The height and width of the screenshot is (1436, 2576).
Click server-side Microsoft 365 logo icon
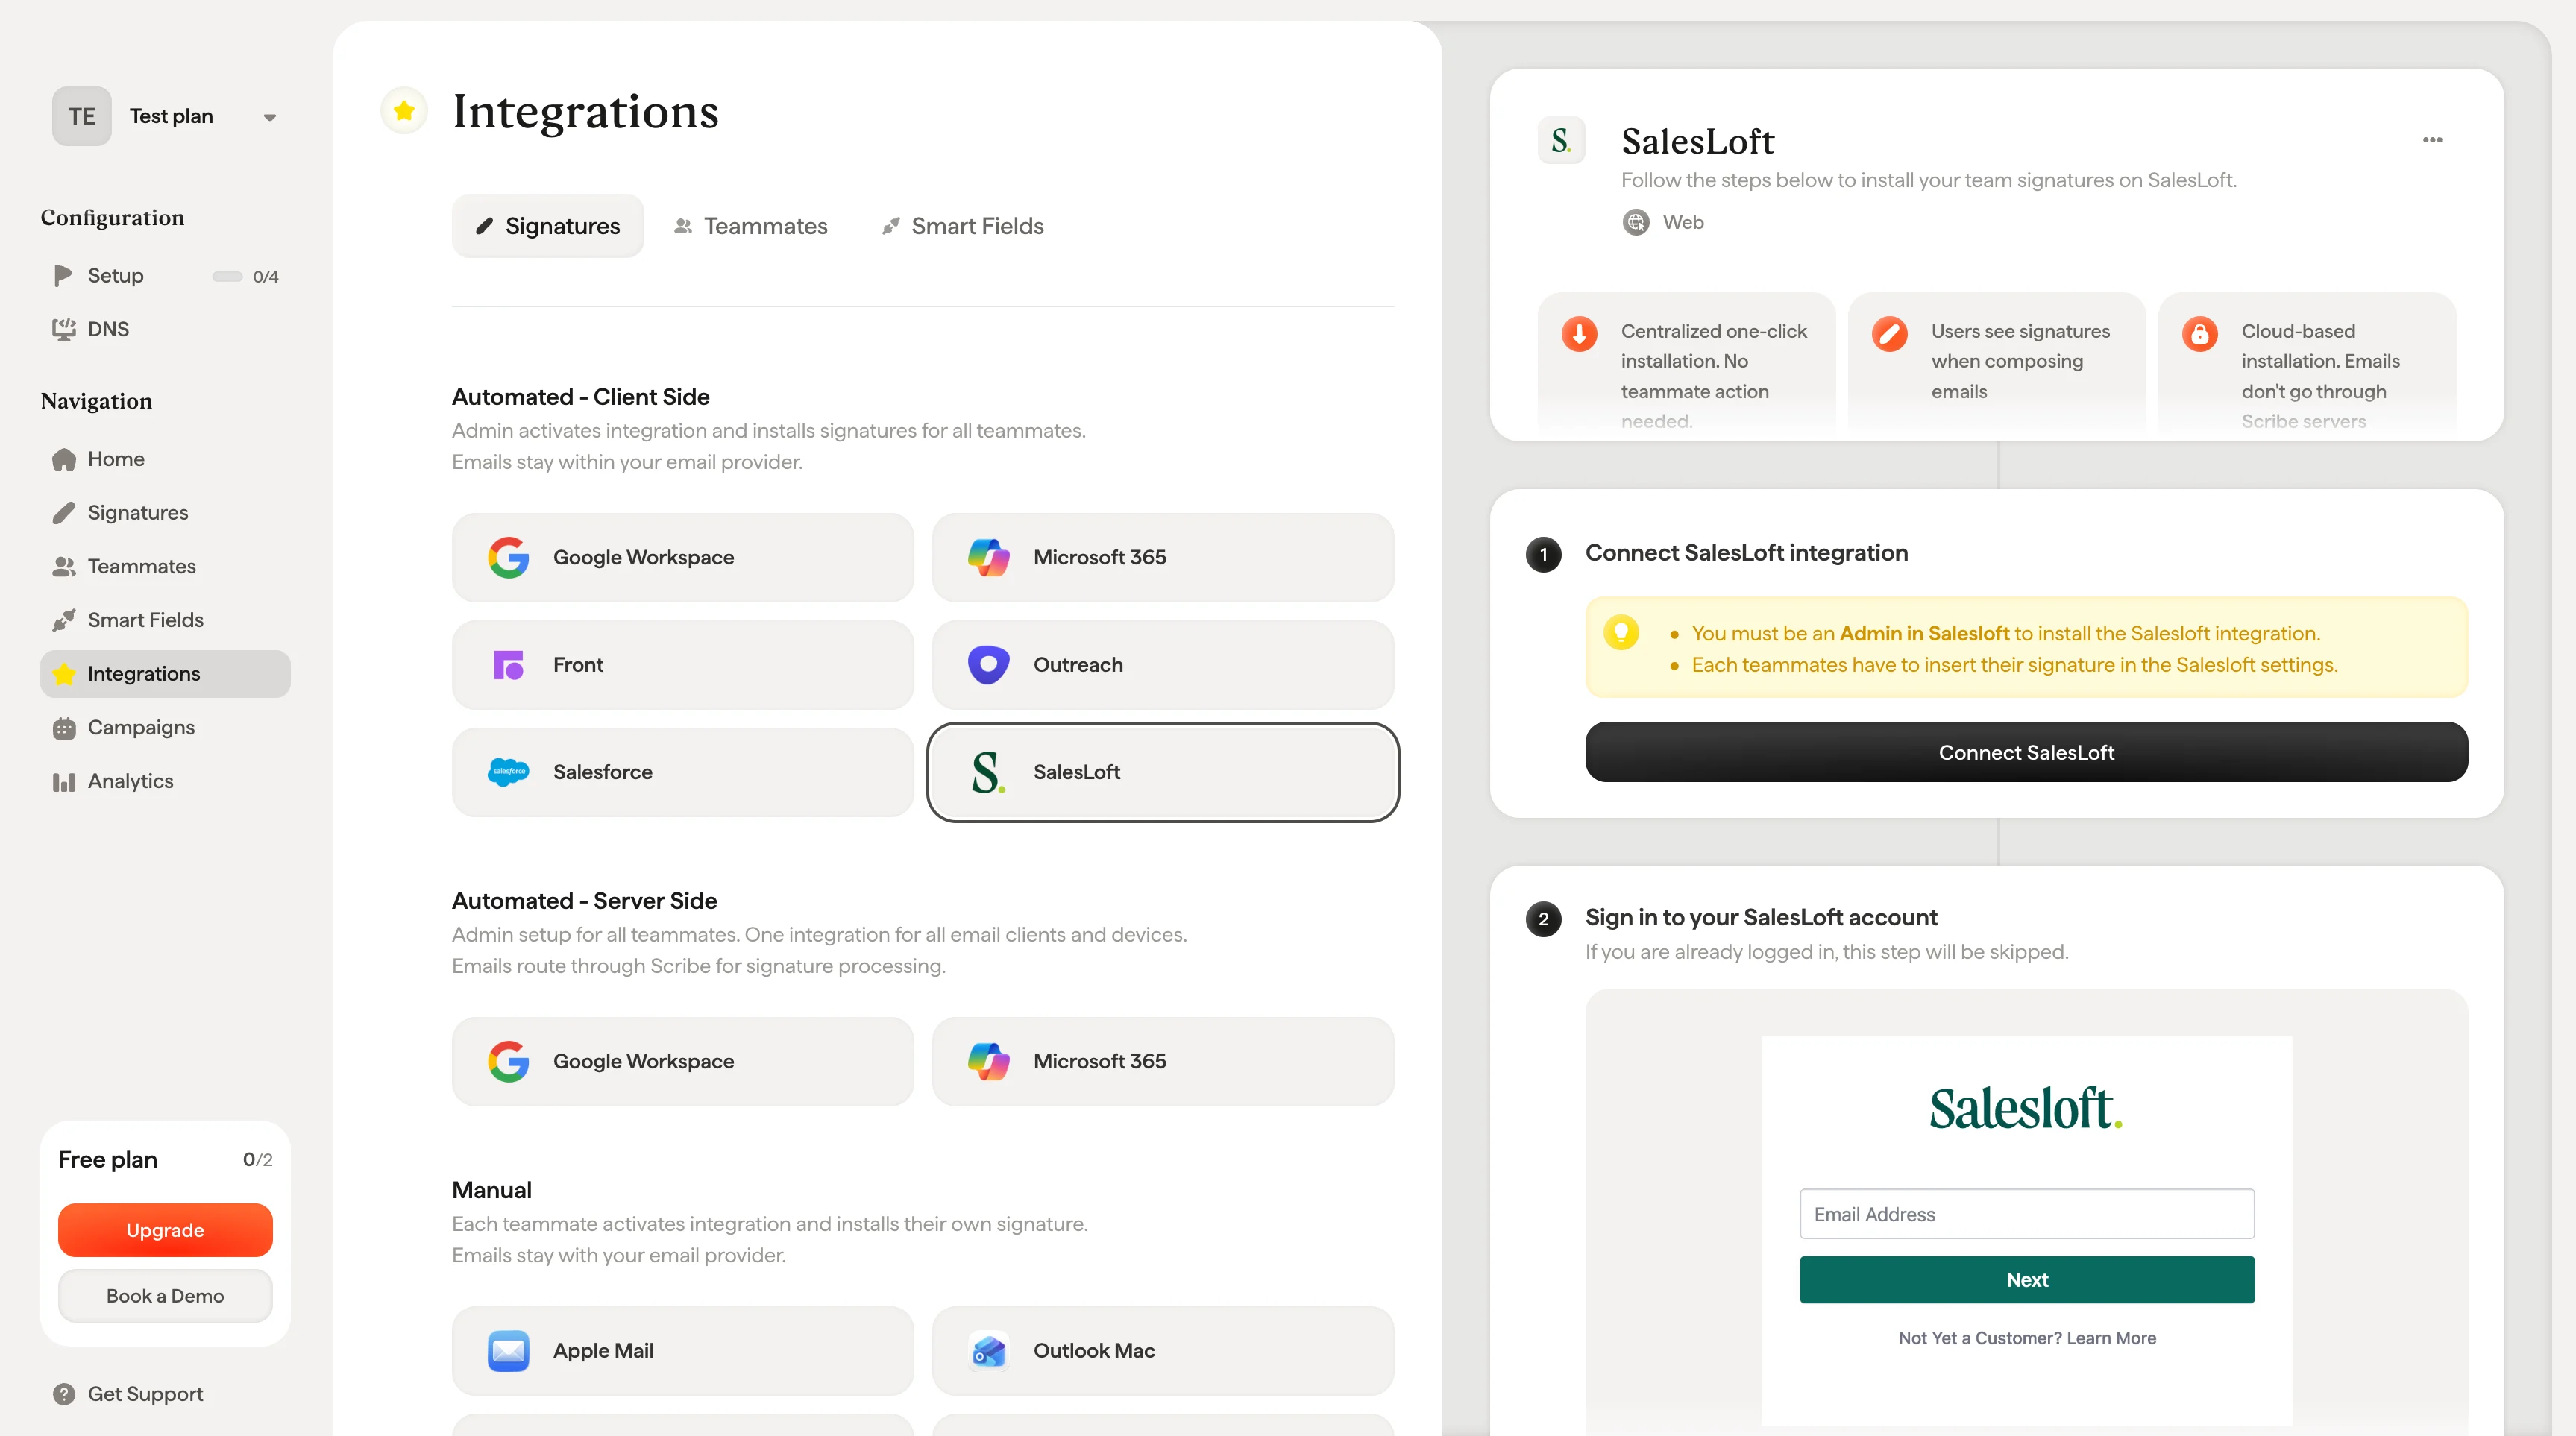(988, 1061)
